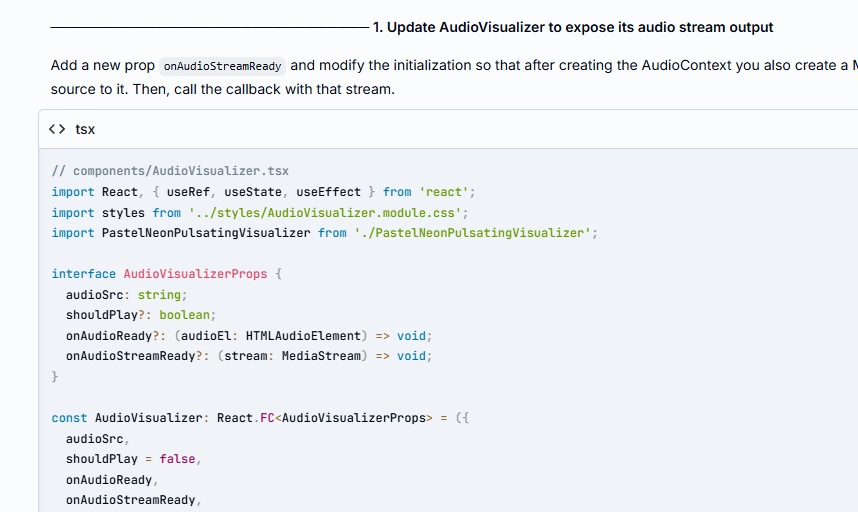Viewport: 858px width, 512px height.
Task: Click the heading 'Update AudioVisualizer to expose its audio stream output'
Action: tap(573, 27)
